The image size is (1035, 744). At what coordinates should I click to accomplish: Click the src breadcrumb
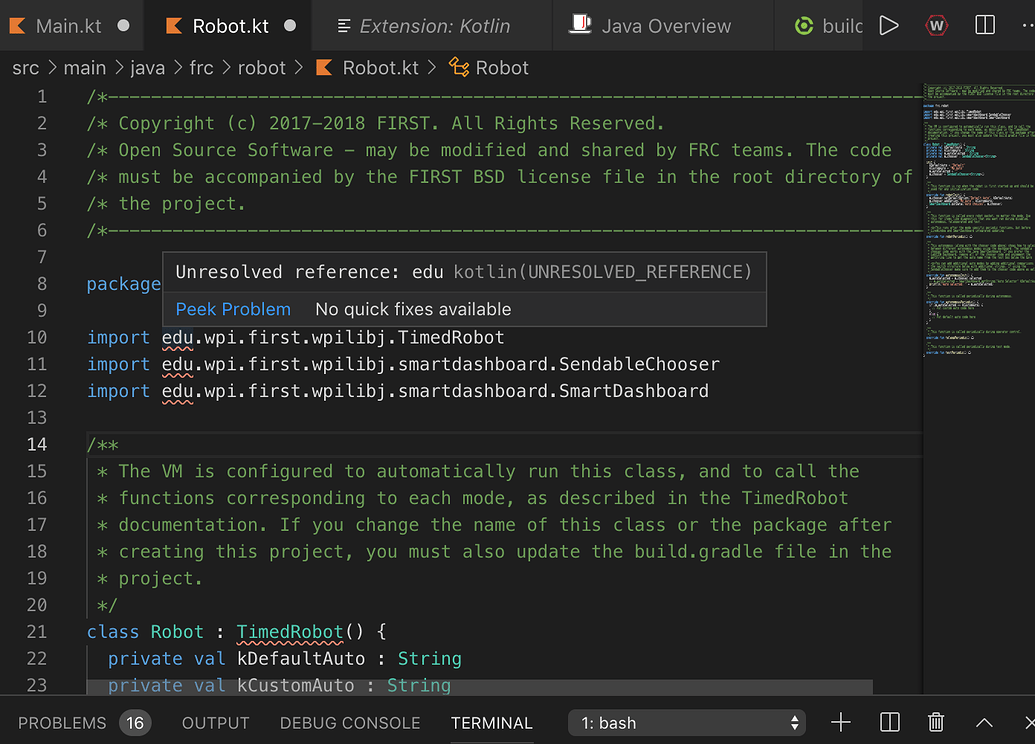point(26,67)
